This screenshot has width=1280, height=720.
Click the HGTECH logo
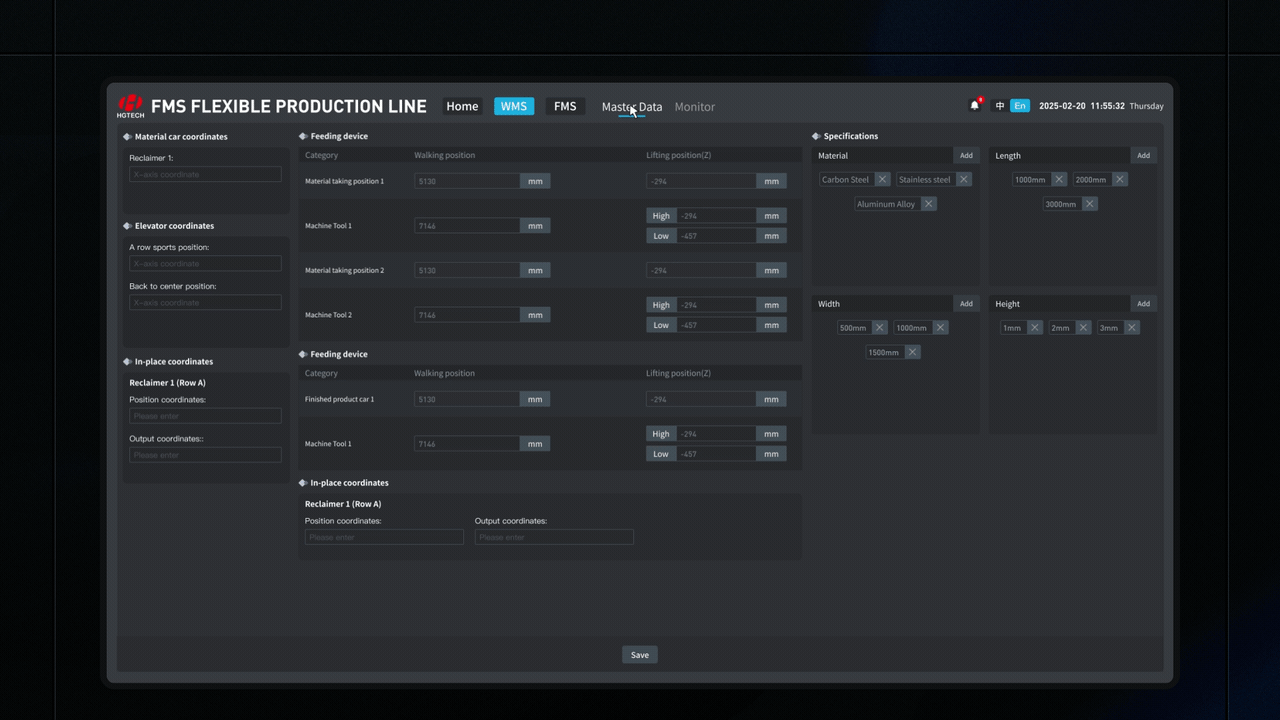[x=130, y=106]
